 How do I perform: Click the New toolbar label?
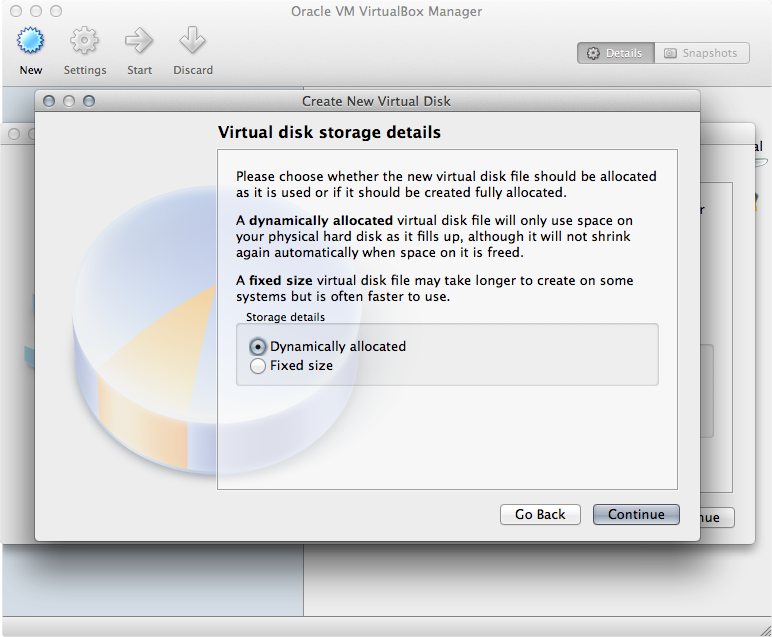31,70
